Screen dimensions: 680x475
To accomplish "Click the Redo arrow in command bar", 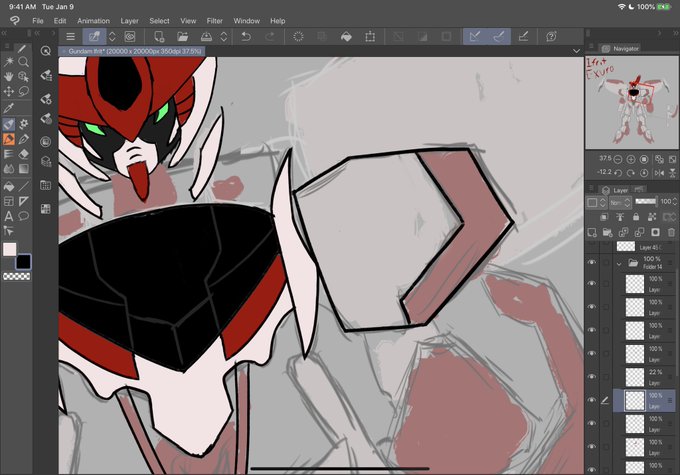I will pos(270,36).
